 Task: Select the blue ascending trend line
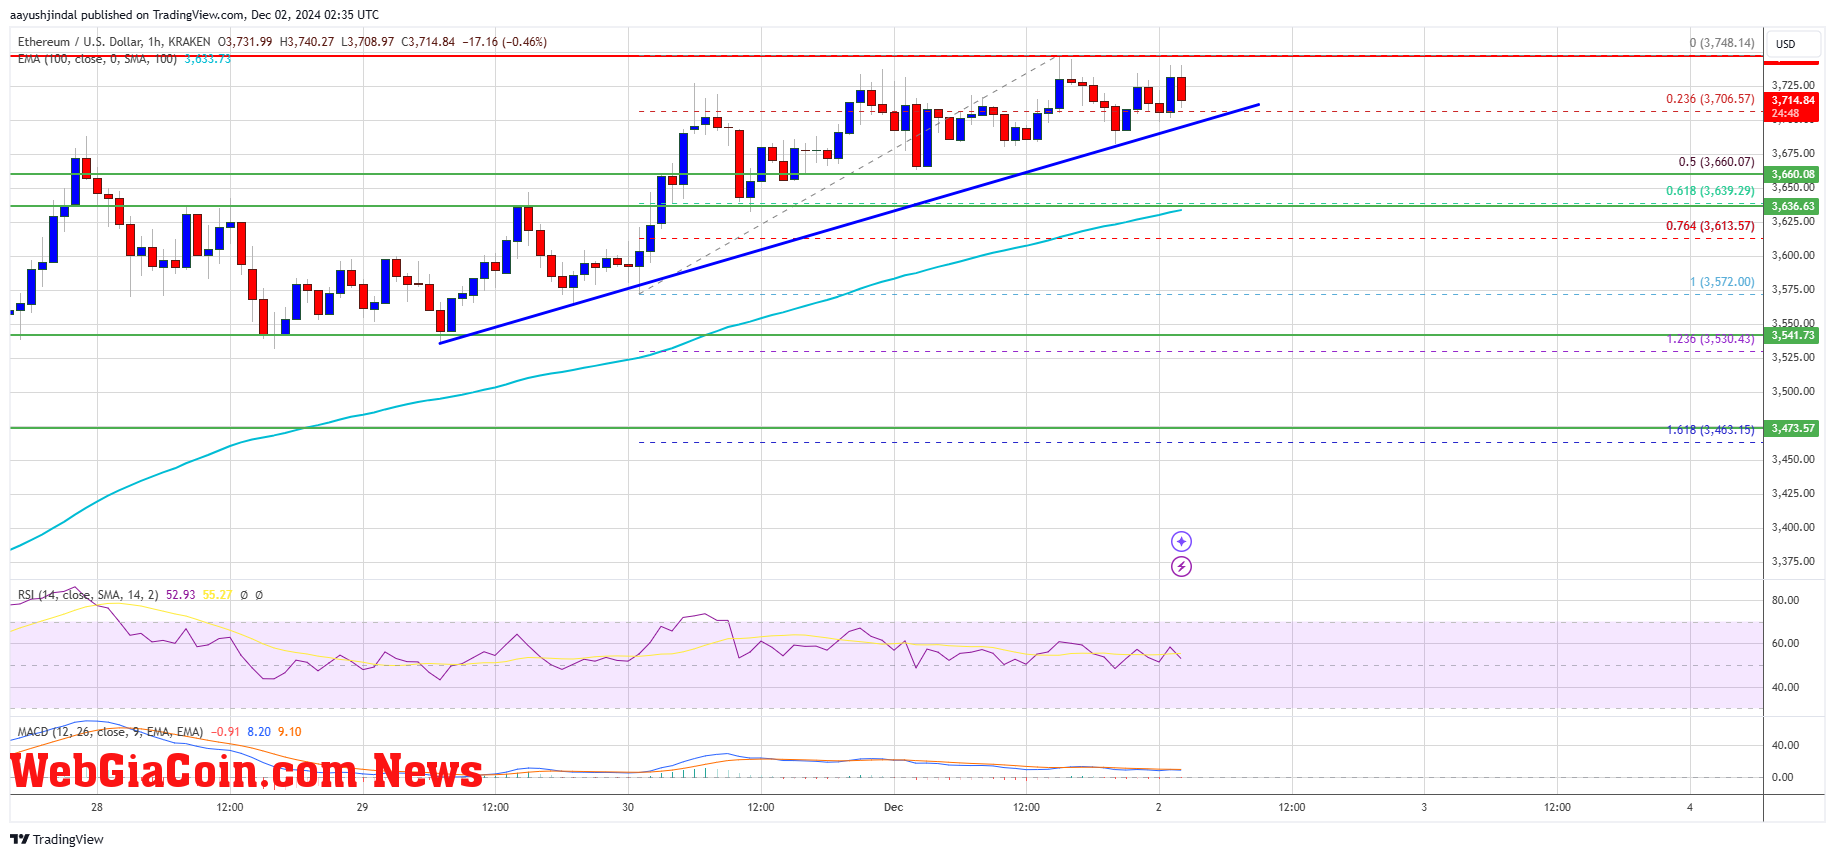pos(849,224)
